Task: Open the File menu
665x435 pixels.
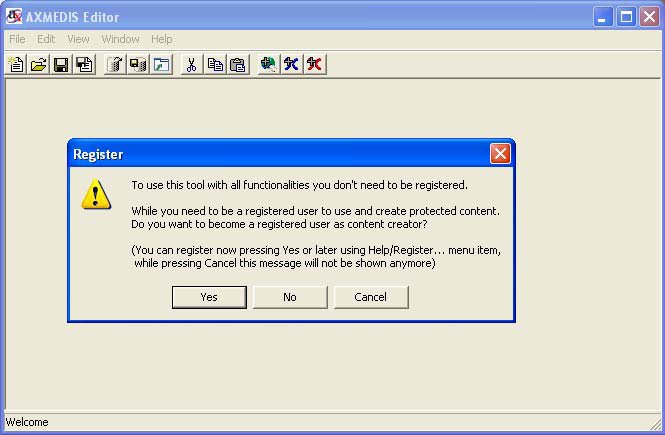Action: point(17,39)
